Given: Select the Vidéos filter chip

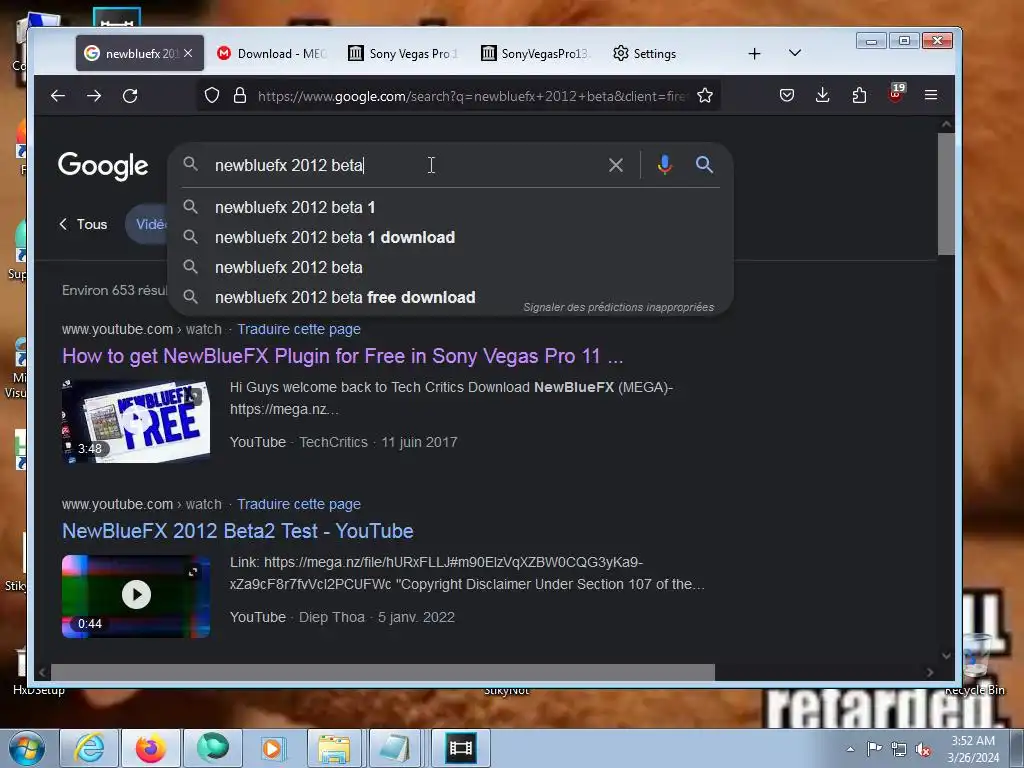Looking at the screenshot, I should pyautogui.click(x=147, y=224).
